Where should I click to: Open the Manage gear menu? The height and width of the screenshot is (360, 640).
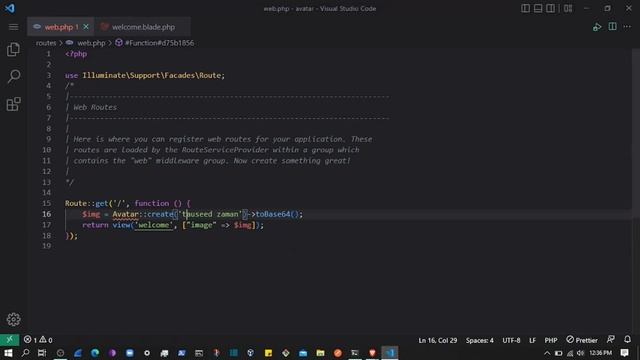pos(13,319)
